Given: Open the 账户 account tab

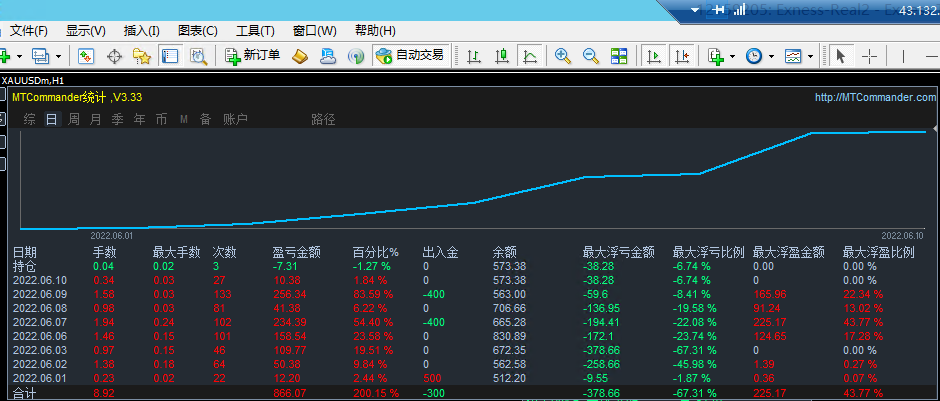Looking at the screenshot, I should click(x=235, y=119).
